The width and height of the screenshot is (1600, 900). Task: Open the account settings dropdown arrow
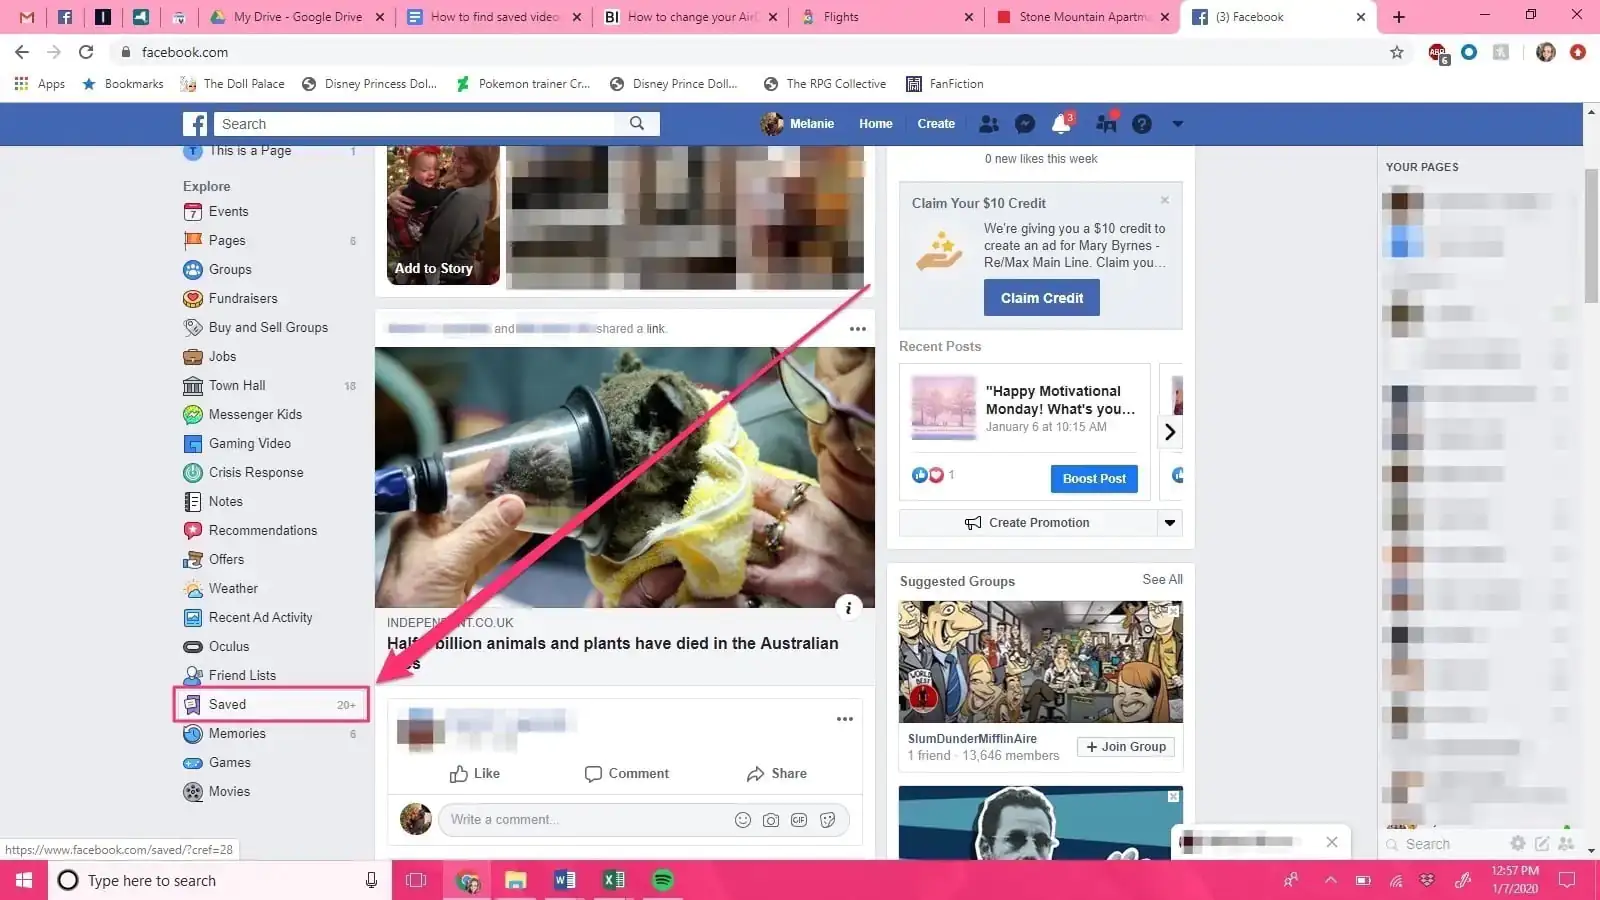point(1177,123)
